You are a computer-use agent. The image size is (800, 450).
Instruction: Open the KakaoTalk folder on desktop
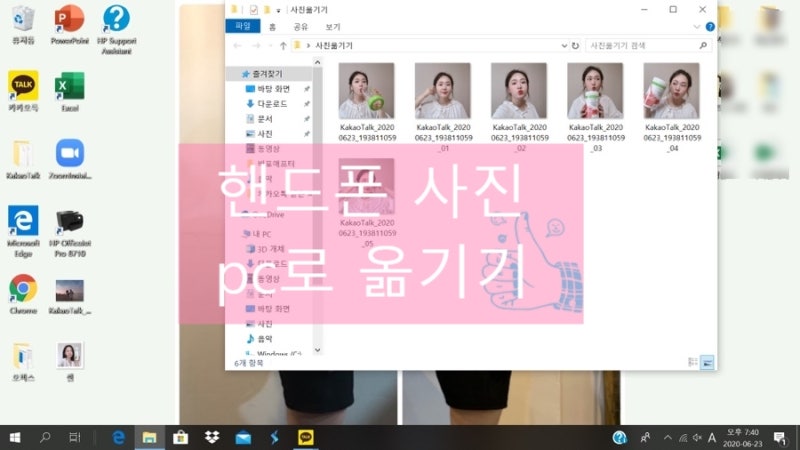[x=23, y=159]
